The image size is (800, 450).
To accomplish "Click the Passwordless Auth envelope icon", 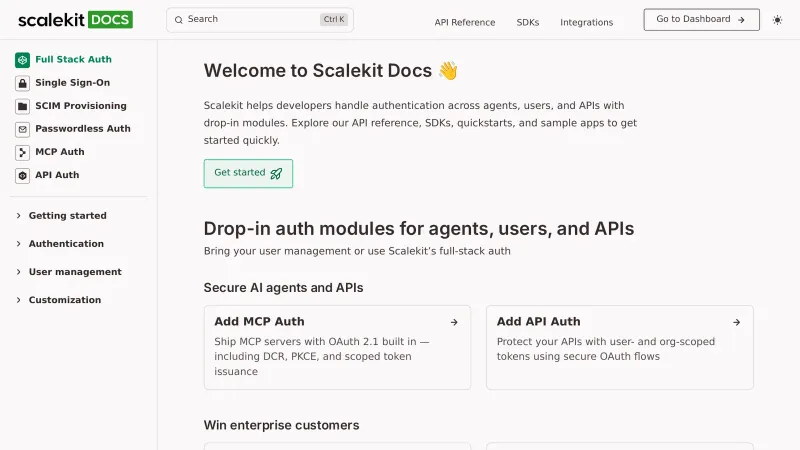I will (x=22, y=129).
